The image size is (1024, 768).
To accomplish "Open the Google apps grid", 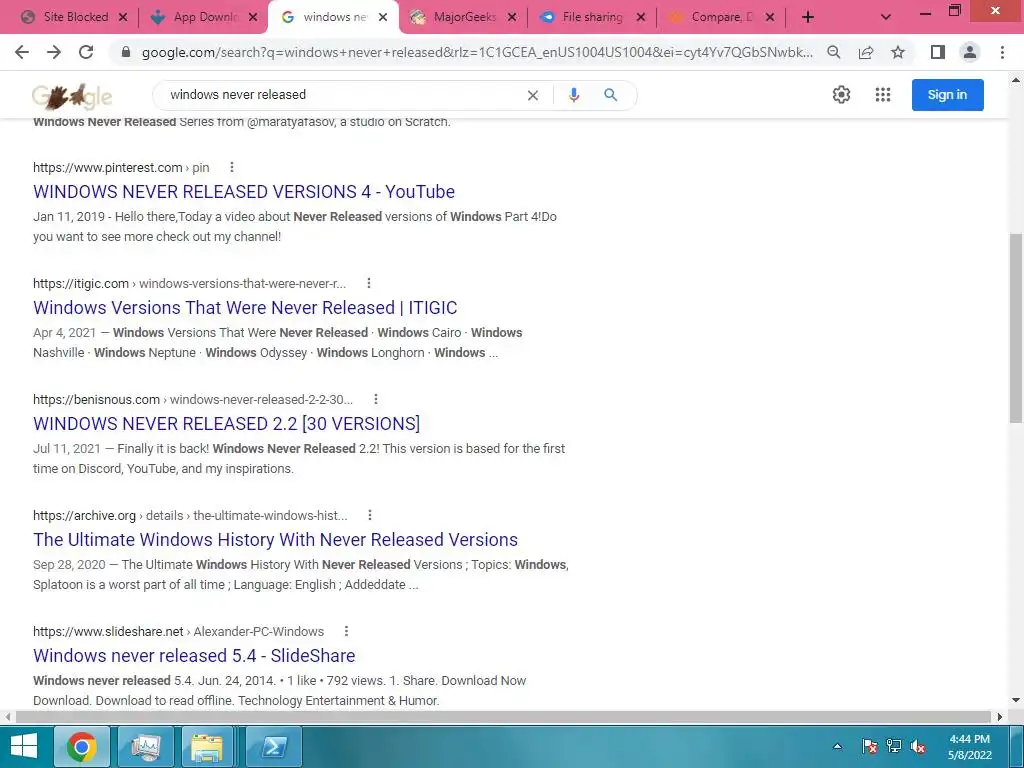I will pyautogui.click(x=883, y=95).
